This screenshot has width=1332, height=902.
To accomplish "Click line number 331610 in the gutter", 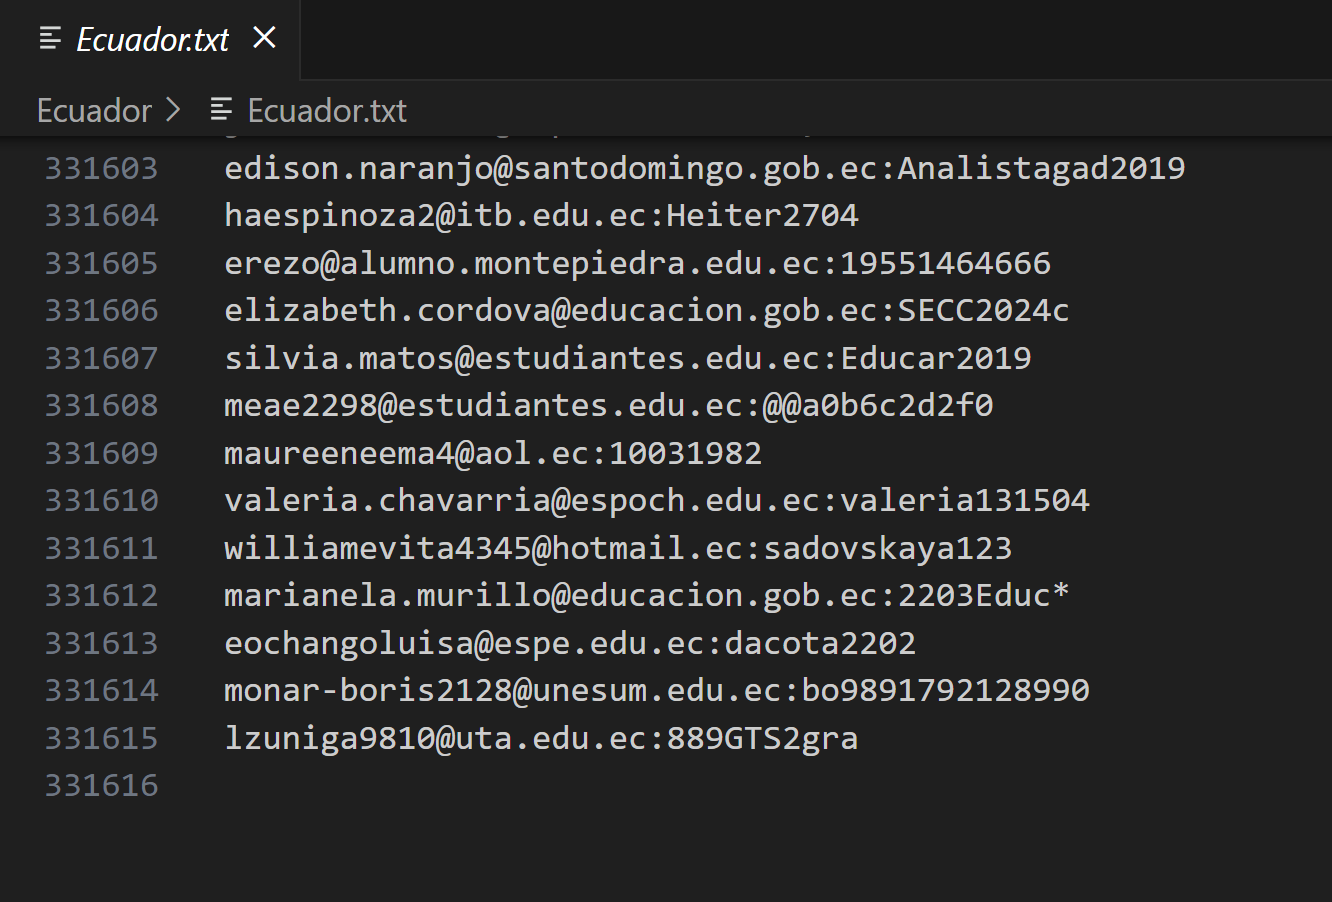I will [x=101, y=500].
